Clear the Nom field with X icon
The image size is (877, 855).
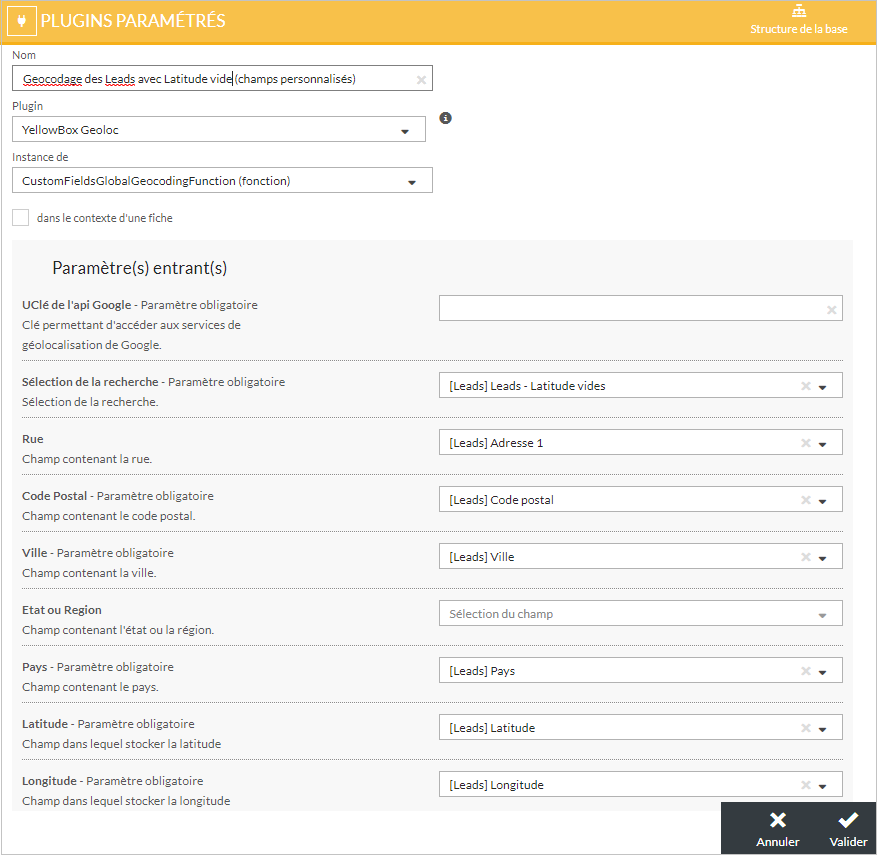click(421, 79)
